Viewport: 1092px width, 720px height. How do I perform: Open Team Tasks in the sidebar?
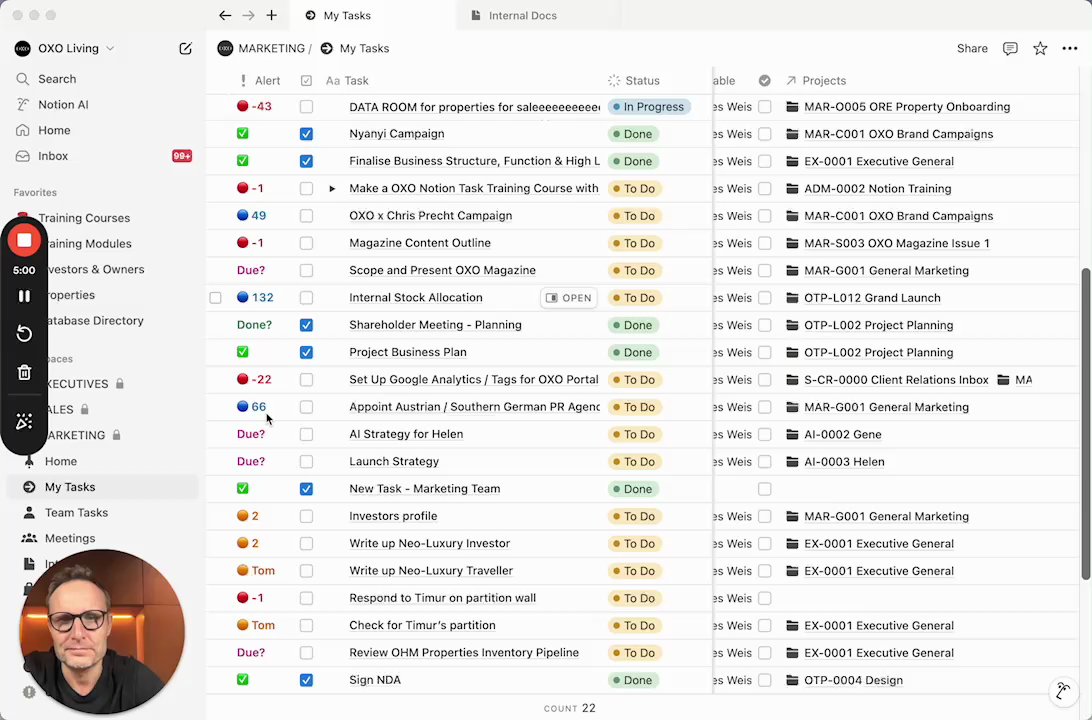coord(76,512)
